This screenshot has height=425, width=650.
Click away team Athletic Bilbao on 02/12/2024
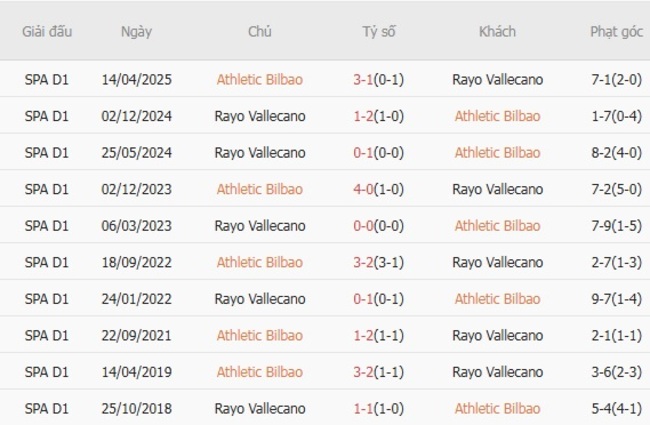497,116
